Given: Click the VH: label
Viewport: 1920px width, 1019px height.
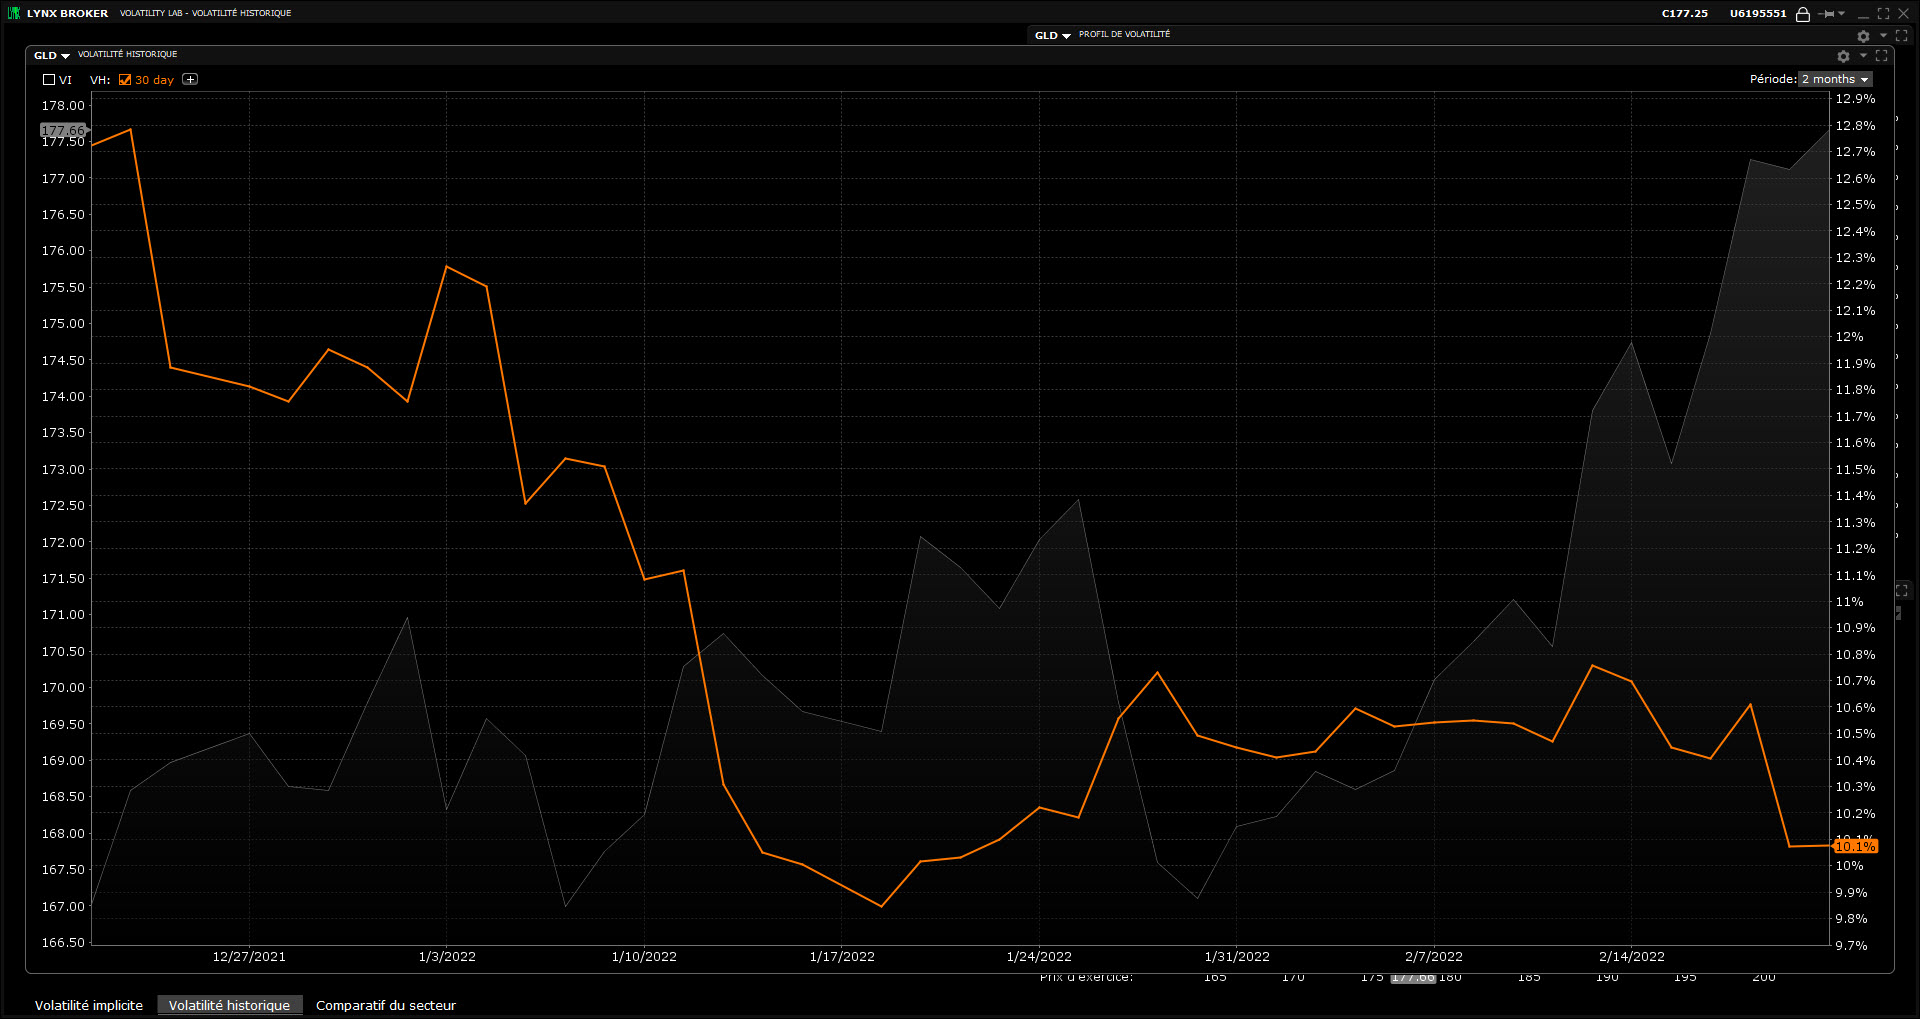Looking at the screenshot, I should pos(100,80).
